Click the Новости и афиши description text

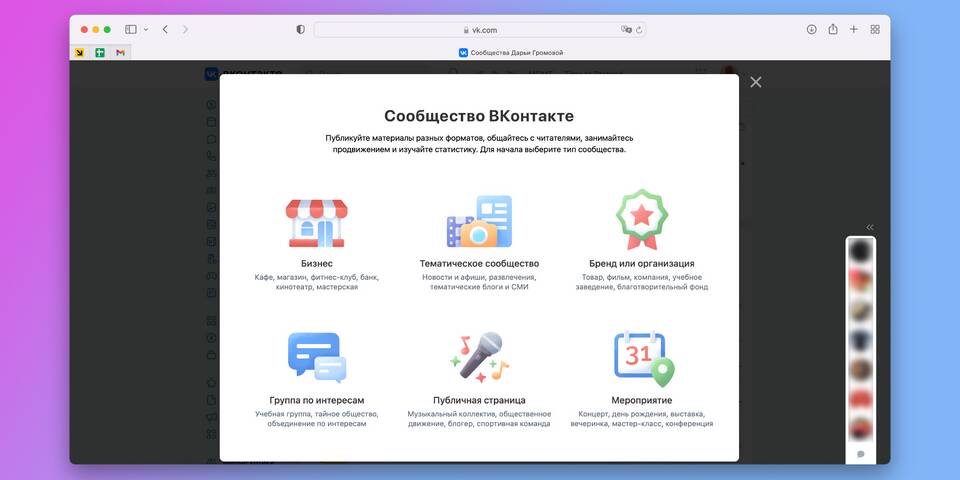(479, 282)
